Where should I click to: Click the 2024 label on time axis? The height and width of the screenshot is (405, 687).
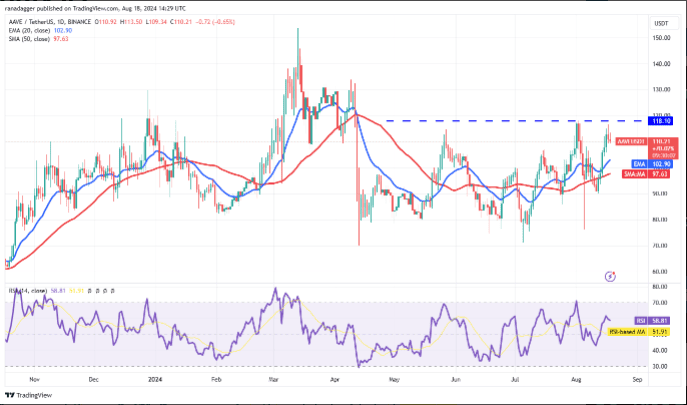[155, 380]
